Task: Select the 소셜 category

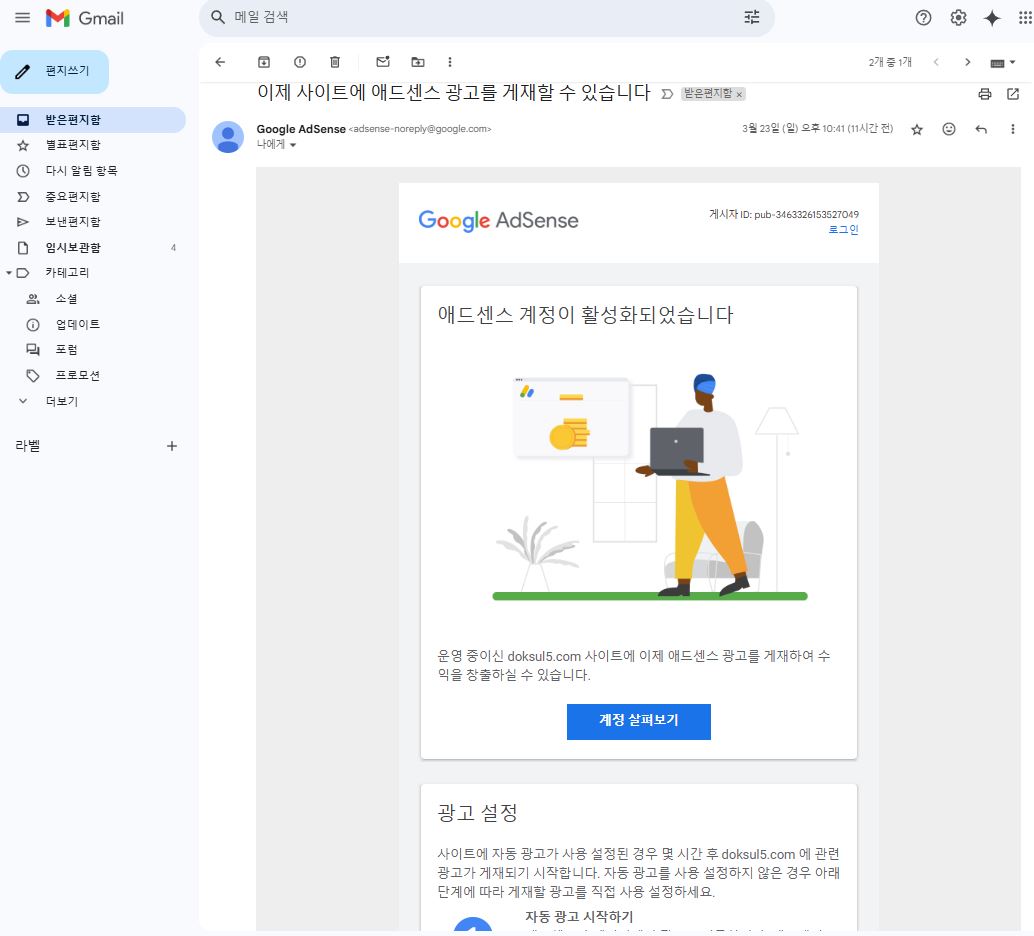Action: click(x=92, y=299)
